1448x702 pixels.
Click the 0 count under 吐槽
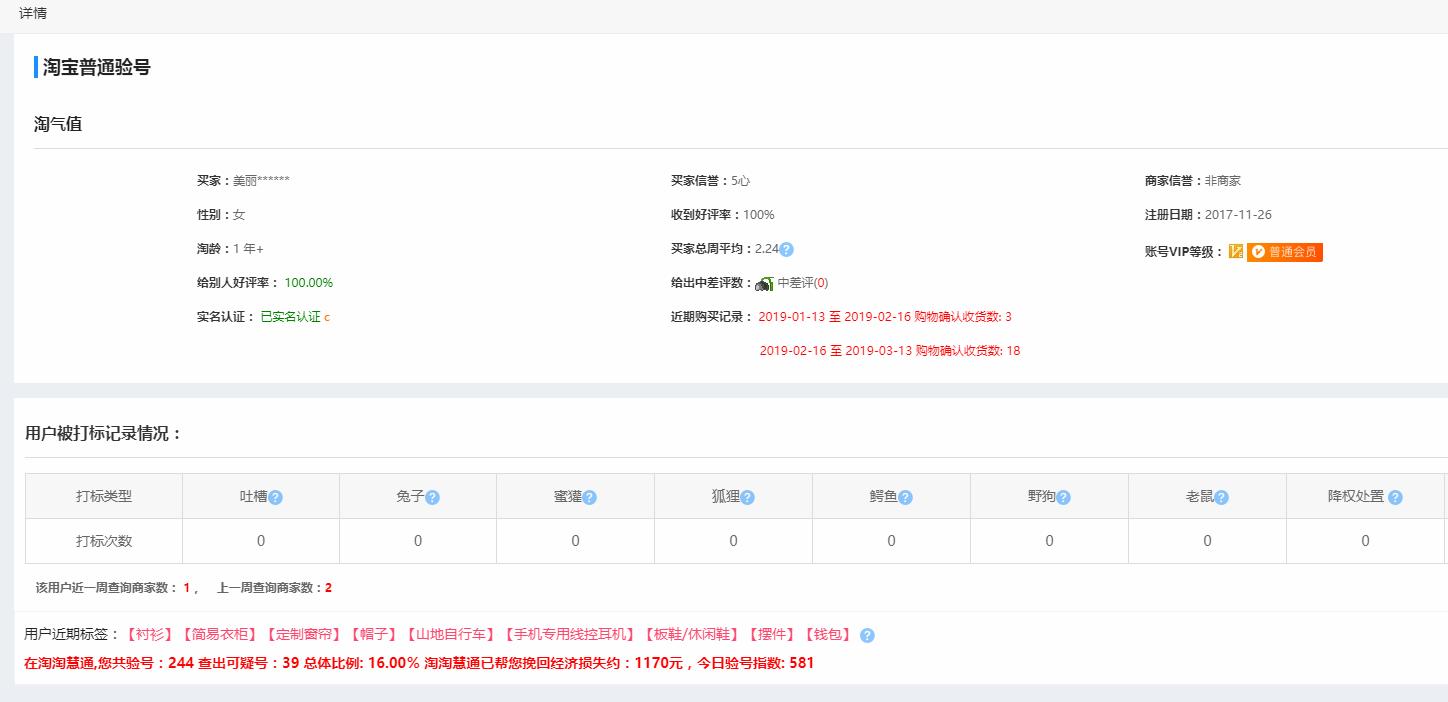click(261, 541)
